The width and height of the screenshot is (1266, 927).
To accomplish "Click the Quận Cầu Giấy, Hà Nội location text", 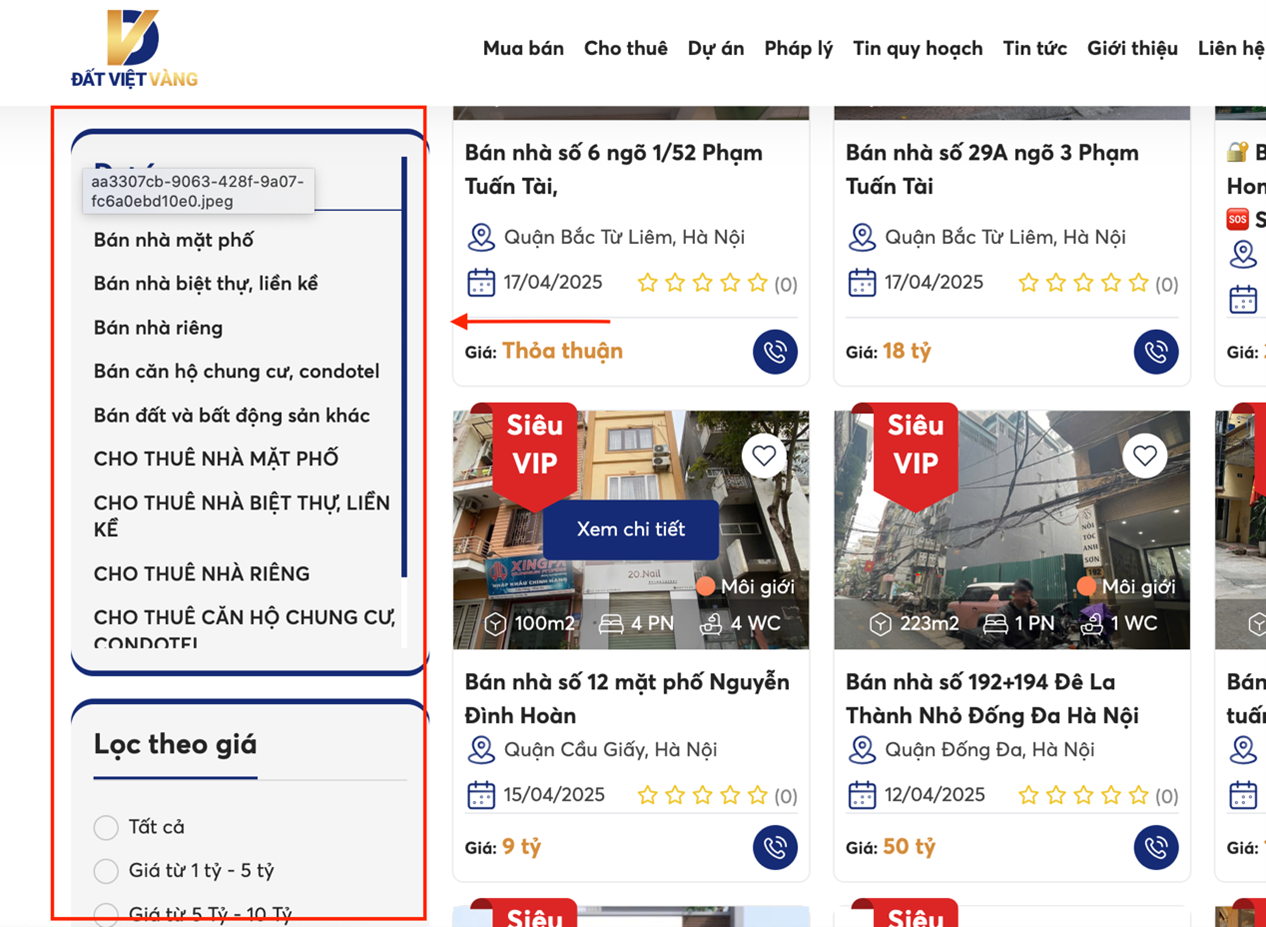I will point(610,750).
